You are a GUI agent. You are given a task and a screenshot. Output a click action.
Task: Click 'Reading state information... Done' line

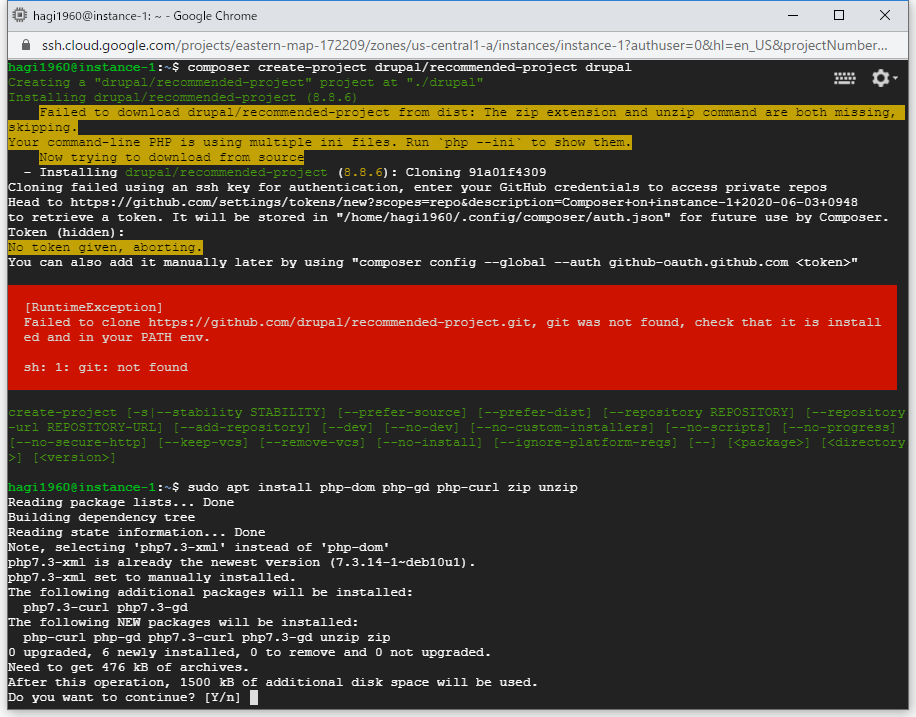pyautogui.click(x=137, y=532)
